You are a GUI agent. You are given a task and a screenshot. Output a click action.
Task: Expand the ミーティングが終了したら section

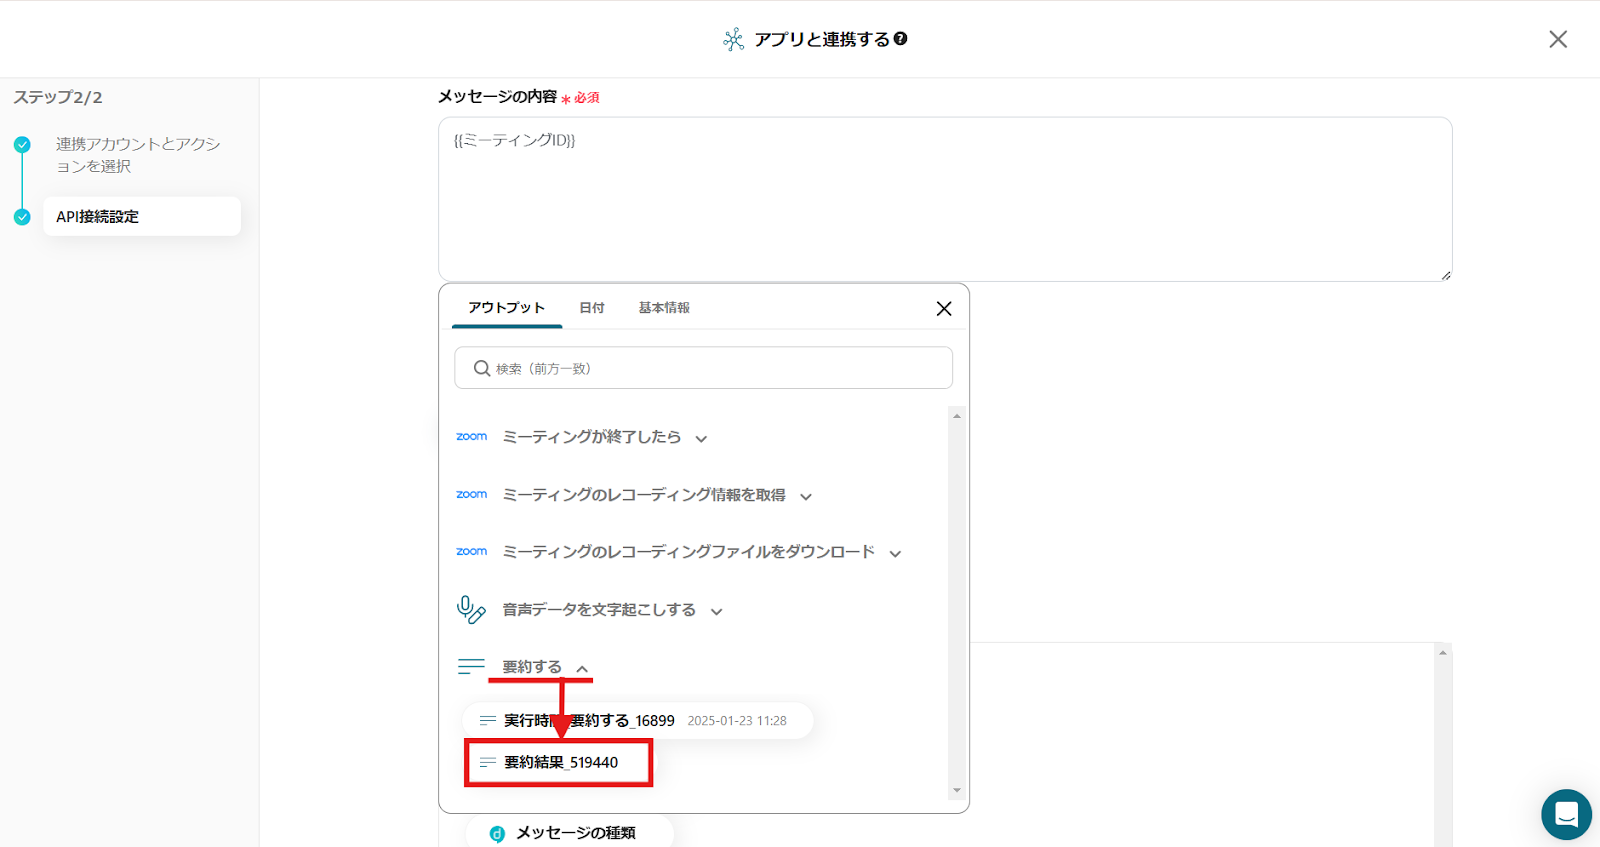701,439
